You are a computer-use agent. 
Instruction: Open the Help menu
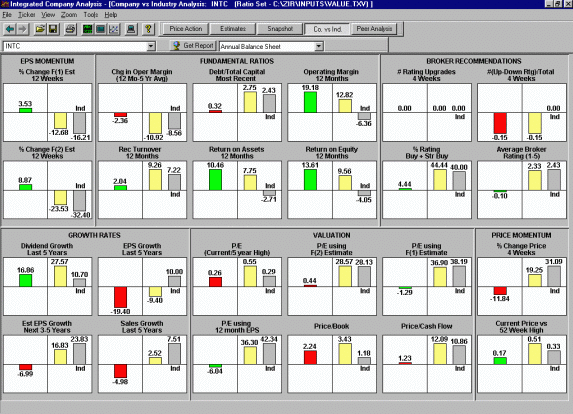click(111, 15)
